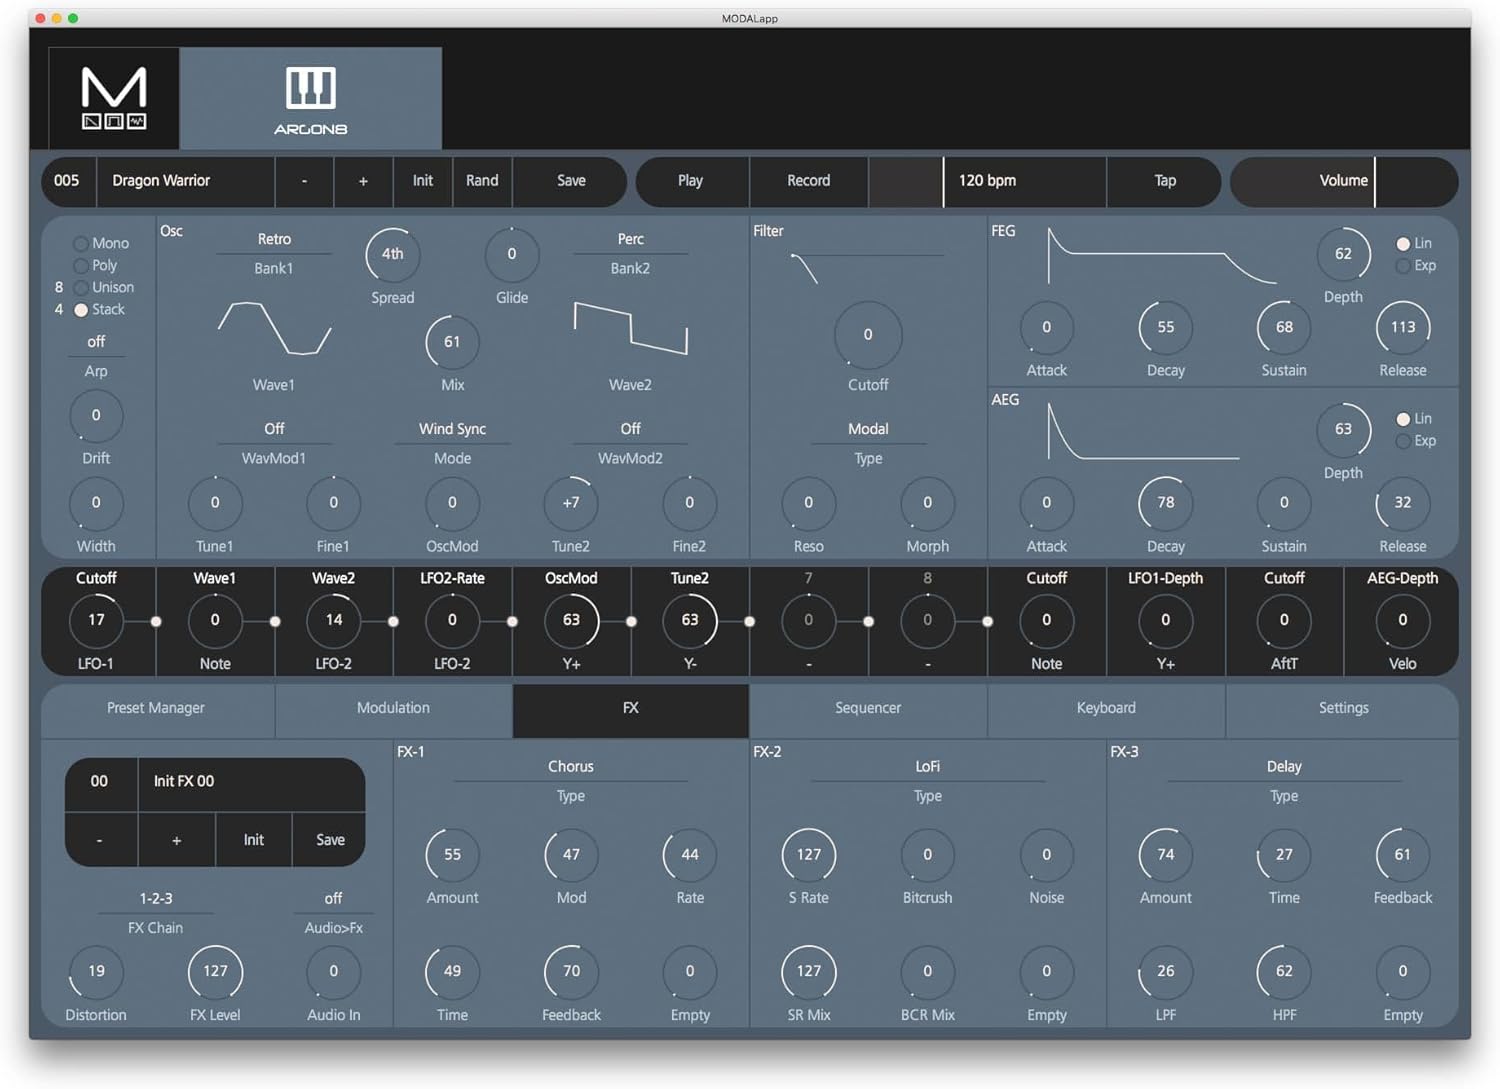The image size is (1500, 1089).
Task: Click the MODAL logo icon
Action: [114, 98]
